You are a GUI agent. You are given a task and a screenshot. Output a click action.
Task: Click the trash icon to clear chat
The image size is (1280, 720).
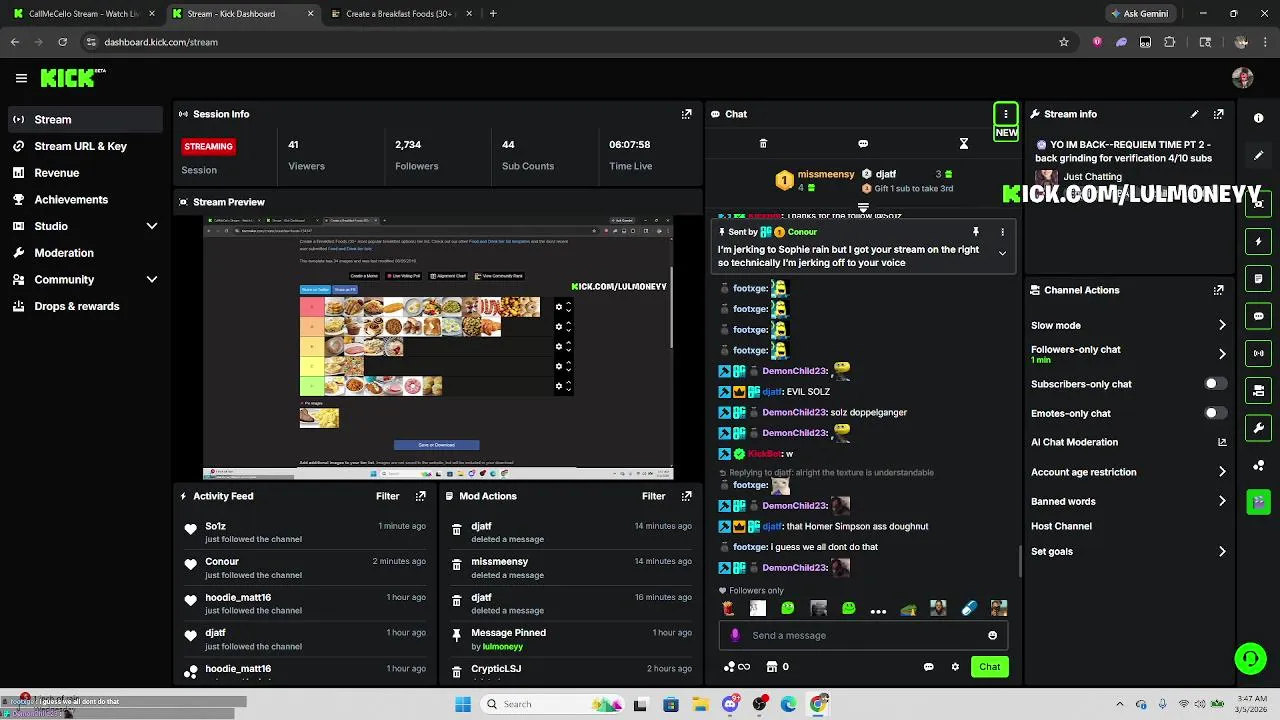click(x=763, y=144)
